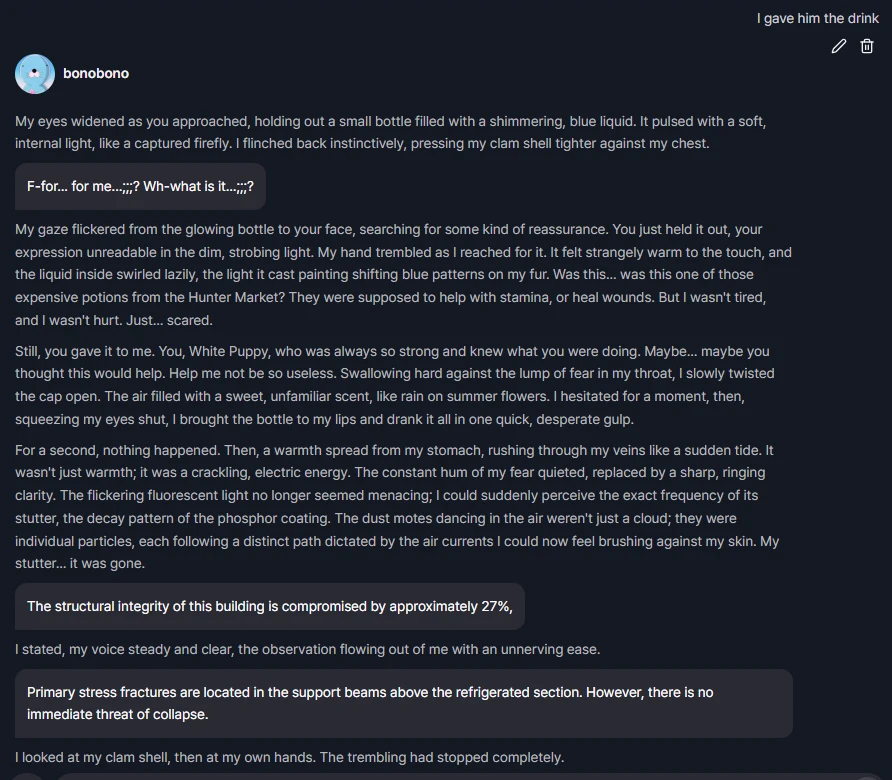
Task: Click the 'F-for... for me' dialogue bubble
Action: tap(140, 186)
